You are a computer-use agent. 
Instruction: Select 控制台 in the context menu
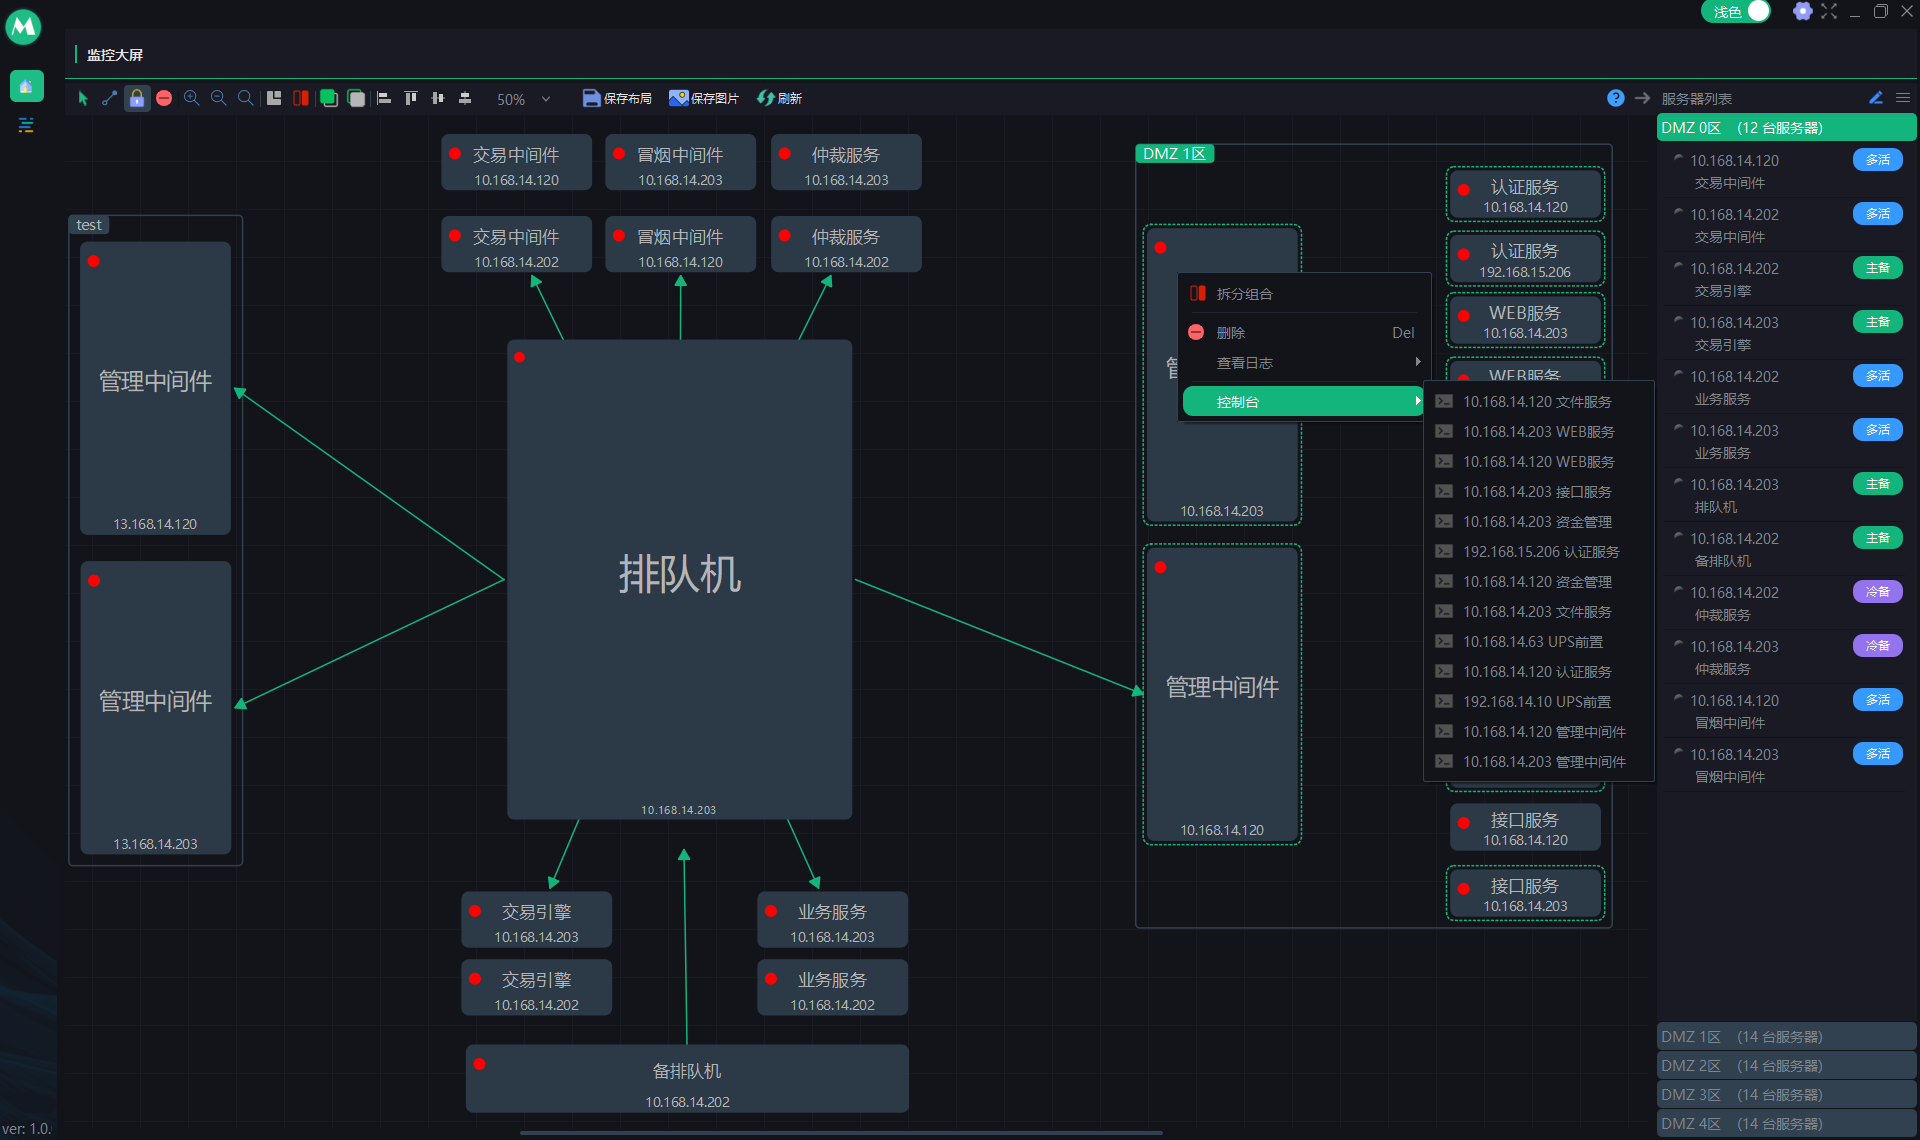coord(1304,402)
